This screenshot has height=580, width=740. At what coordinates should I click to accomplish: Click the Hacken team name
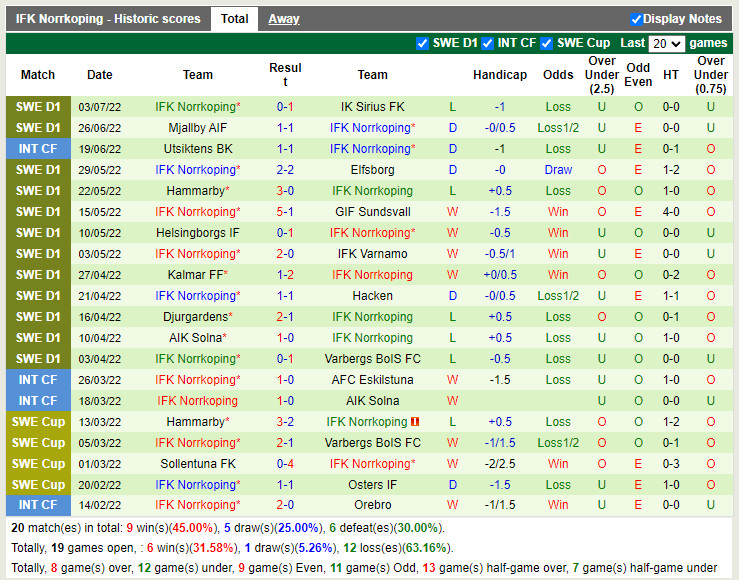(372, 296)
